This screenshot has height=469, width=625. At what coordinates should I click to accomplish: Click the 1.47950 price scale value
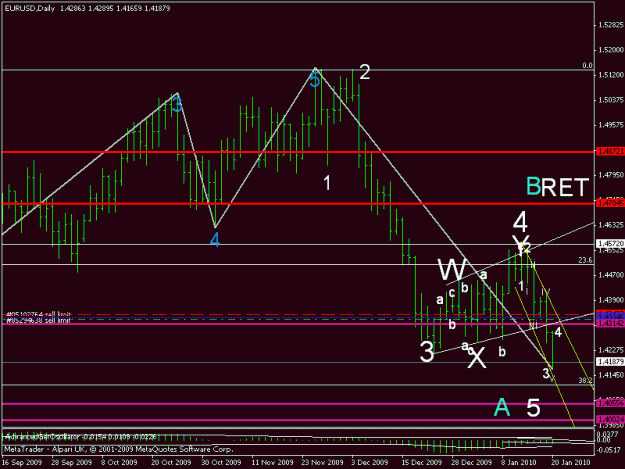coord(611,175)
